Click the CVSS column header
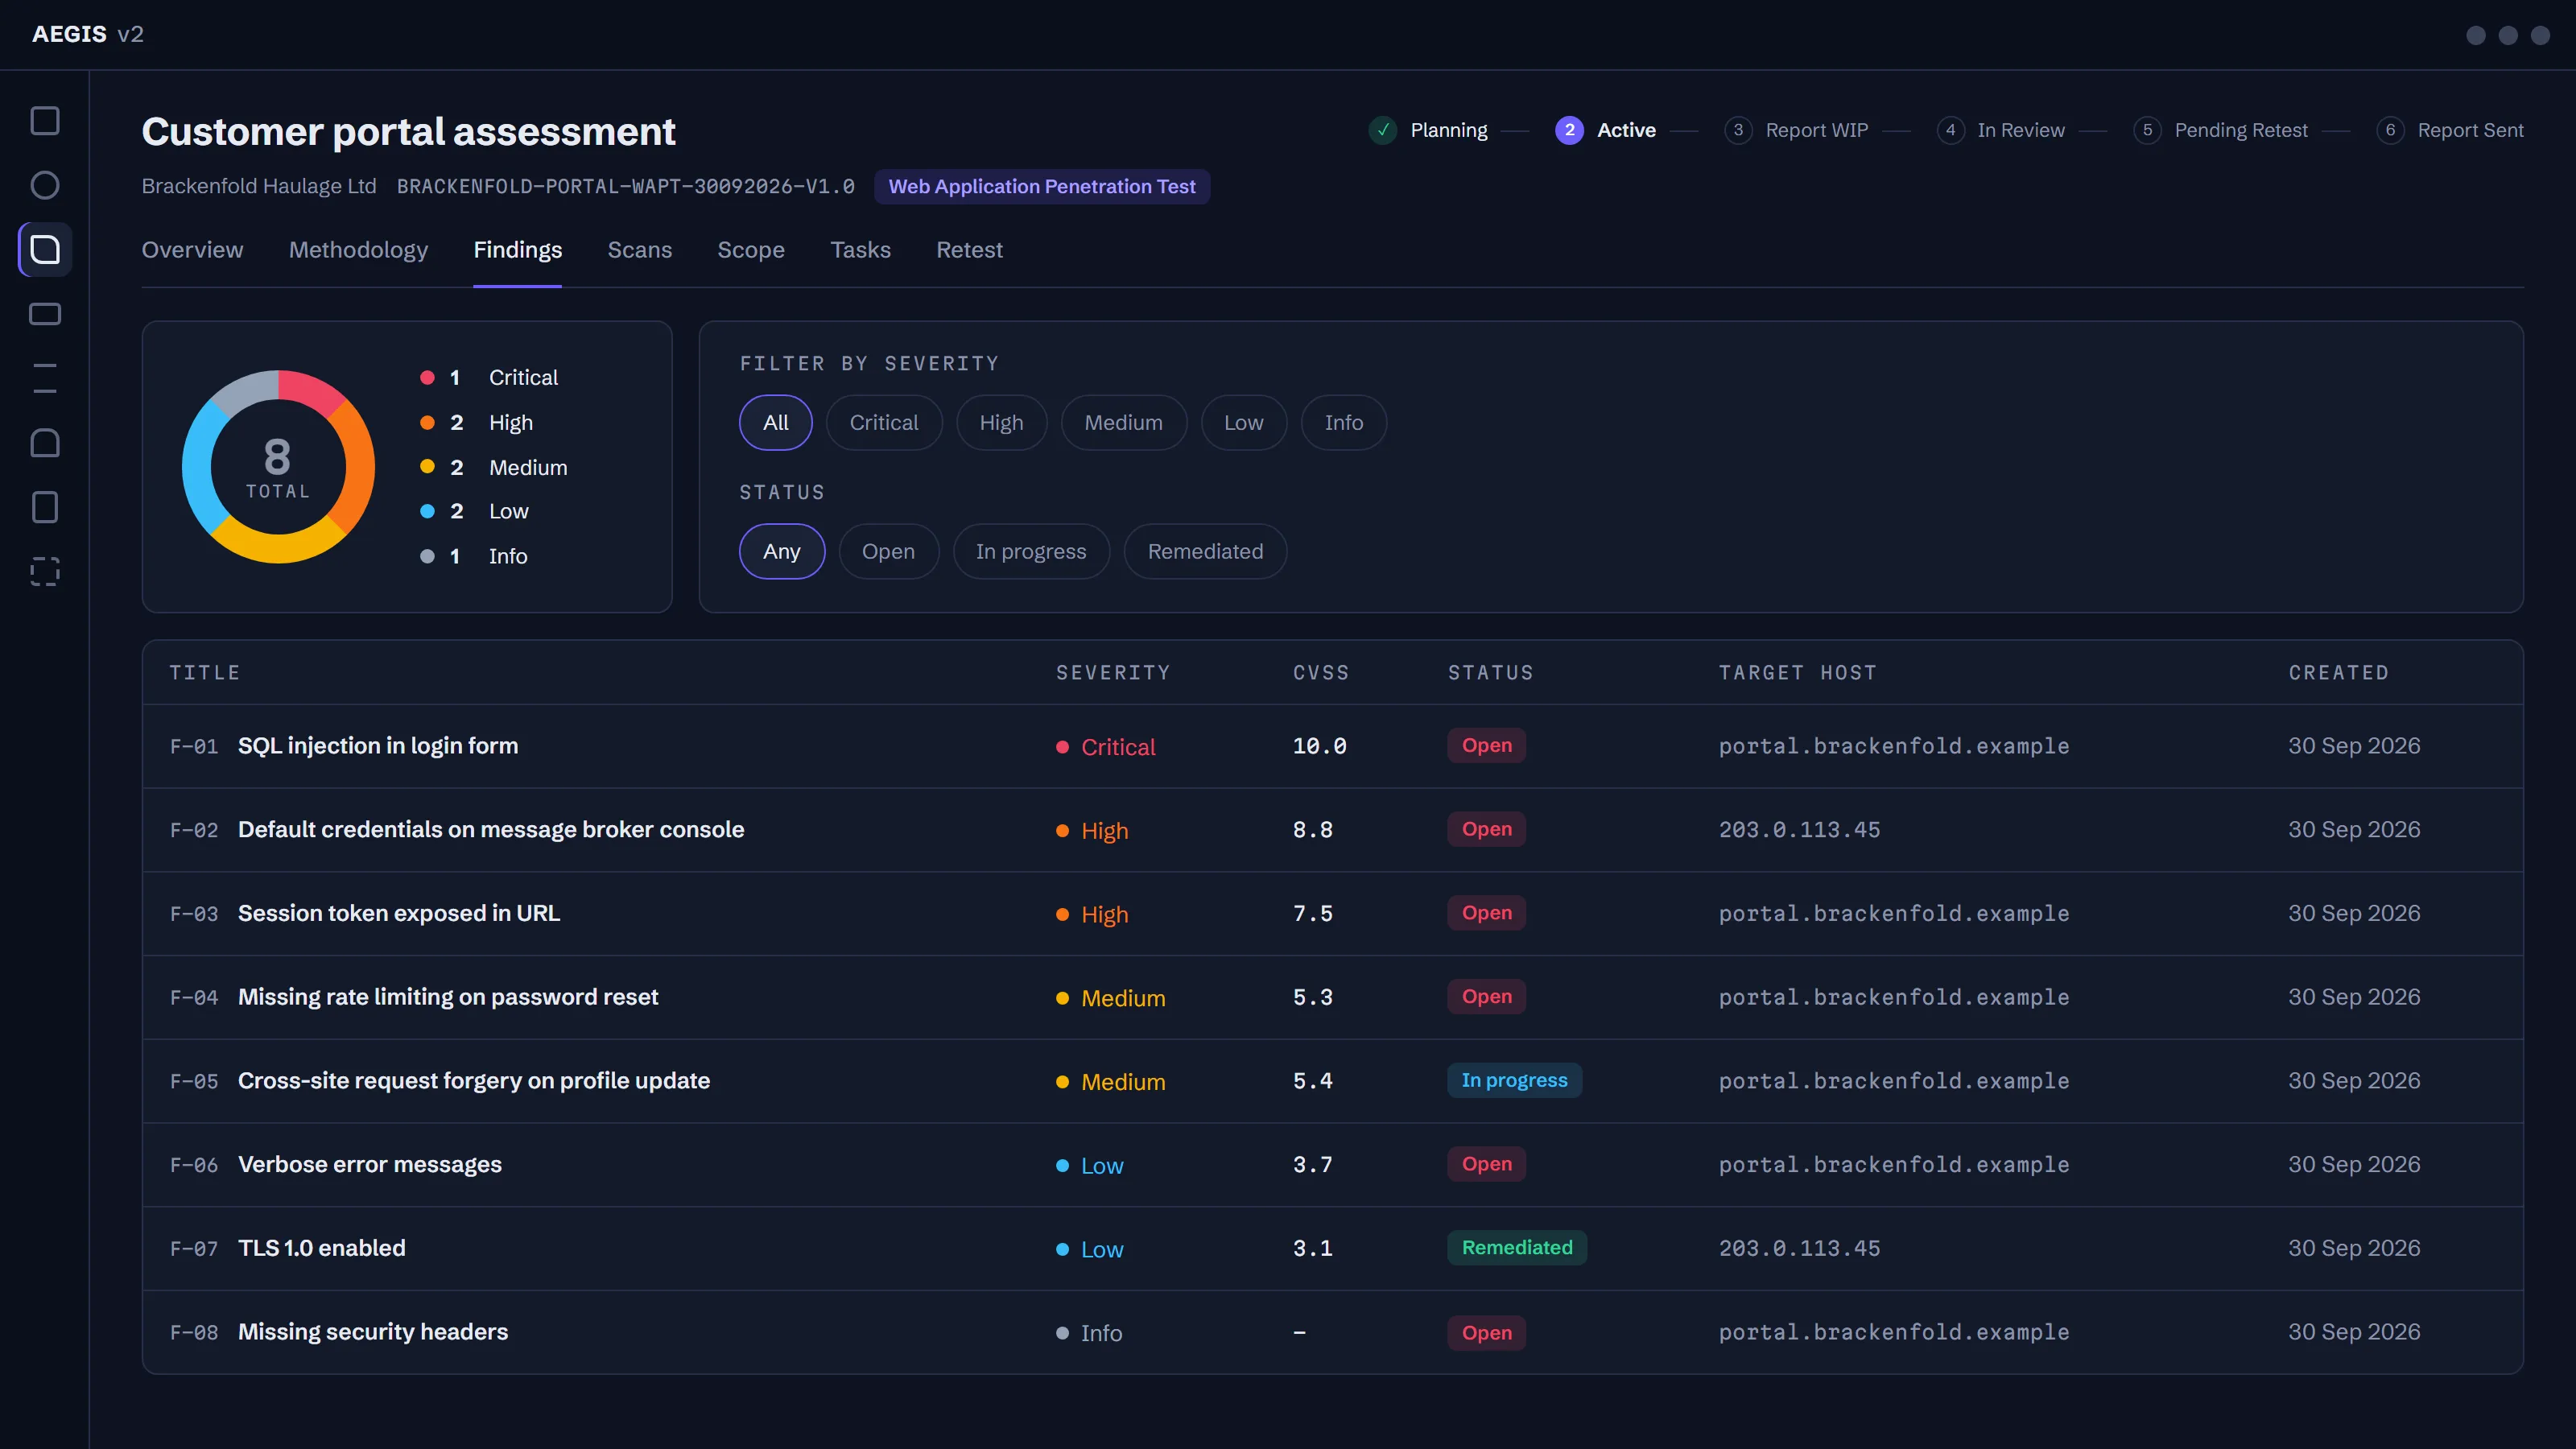Screen dimensions: 2576x1449 coord(1321,673)
